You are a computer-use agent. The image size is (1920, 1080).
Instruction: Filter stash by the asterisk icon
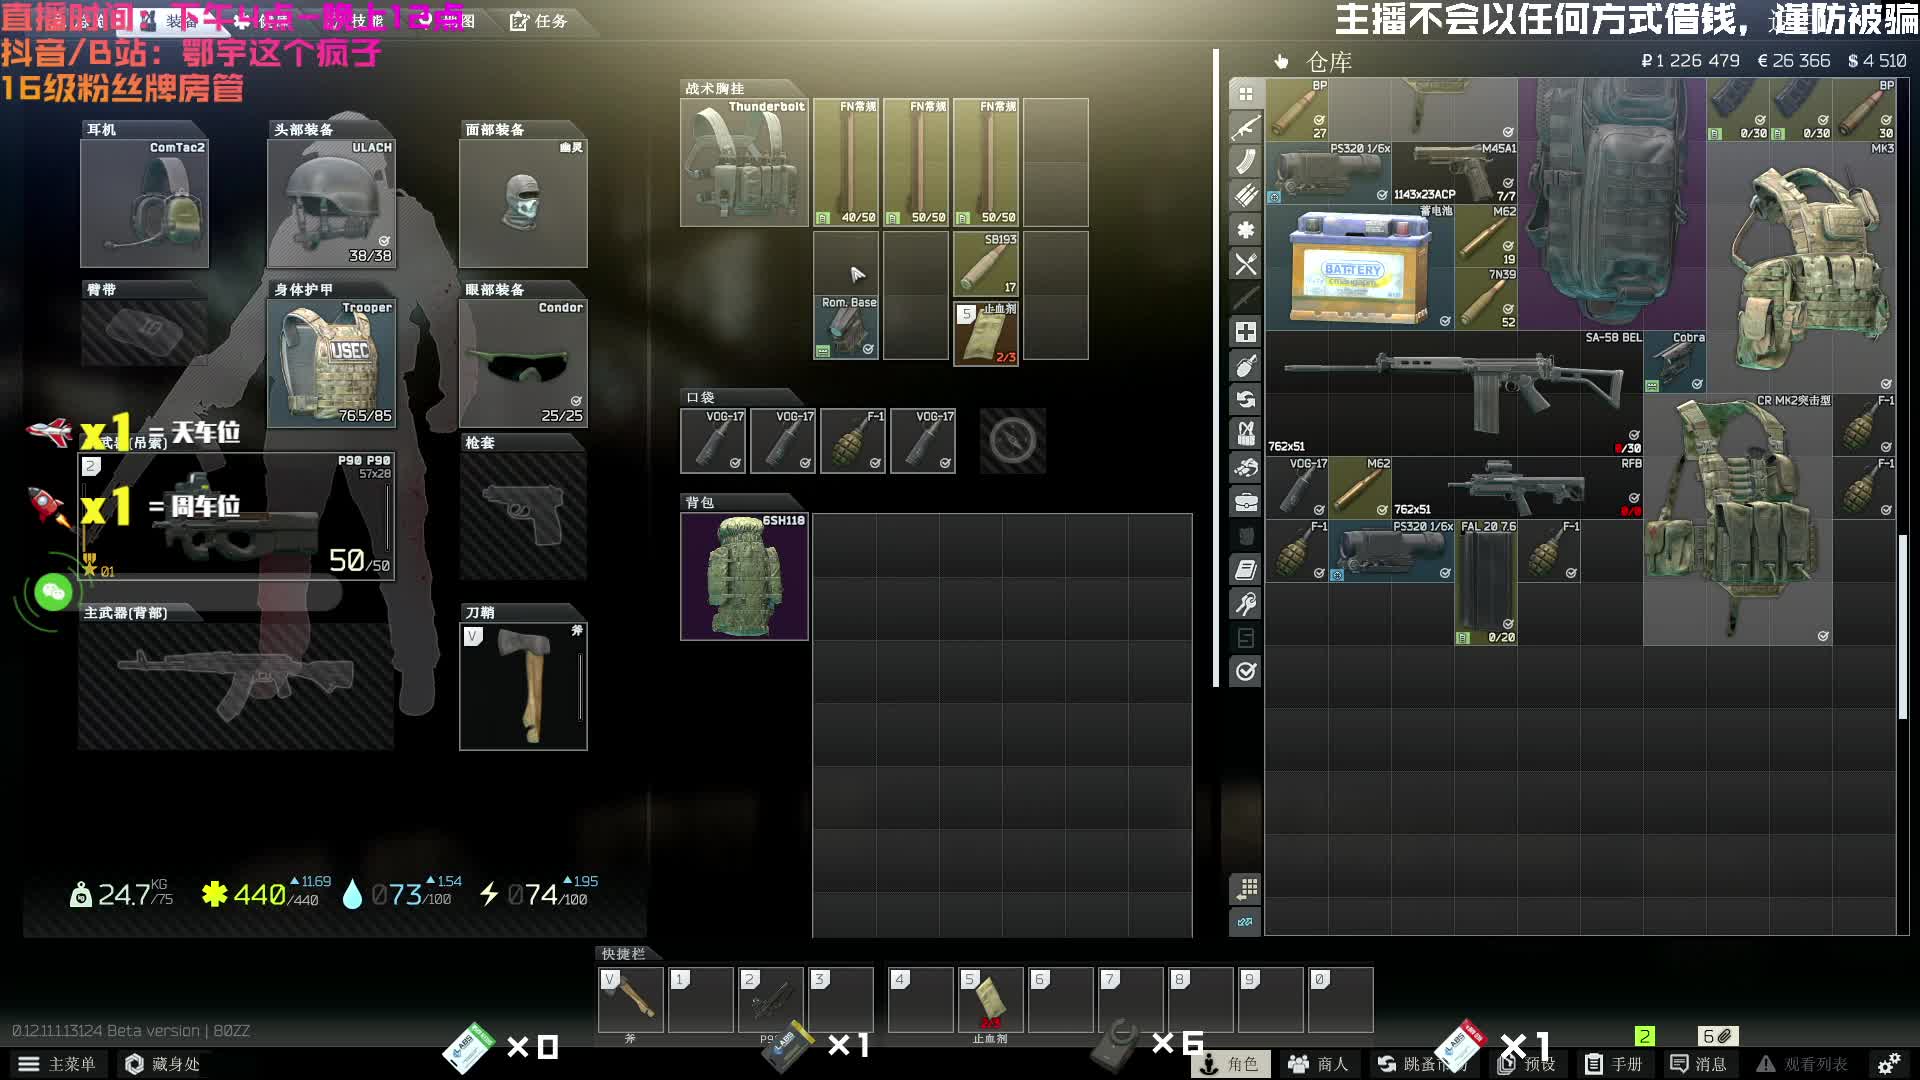pyautogui.click(x=1245, y=230)
